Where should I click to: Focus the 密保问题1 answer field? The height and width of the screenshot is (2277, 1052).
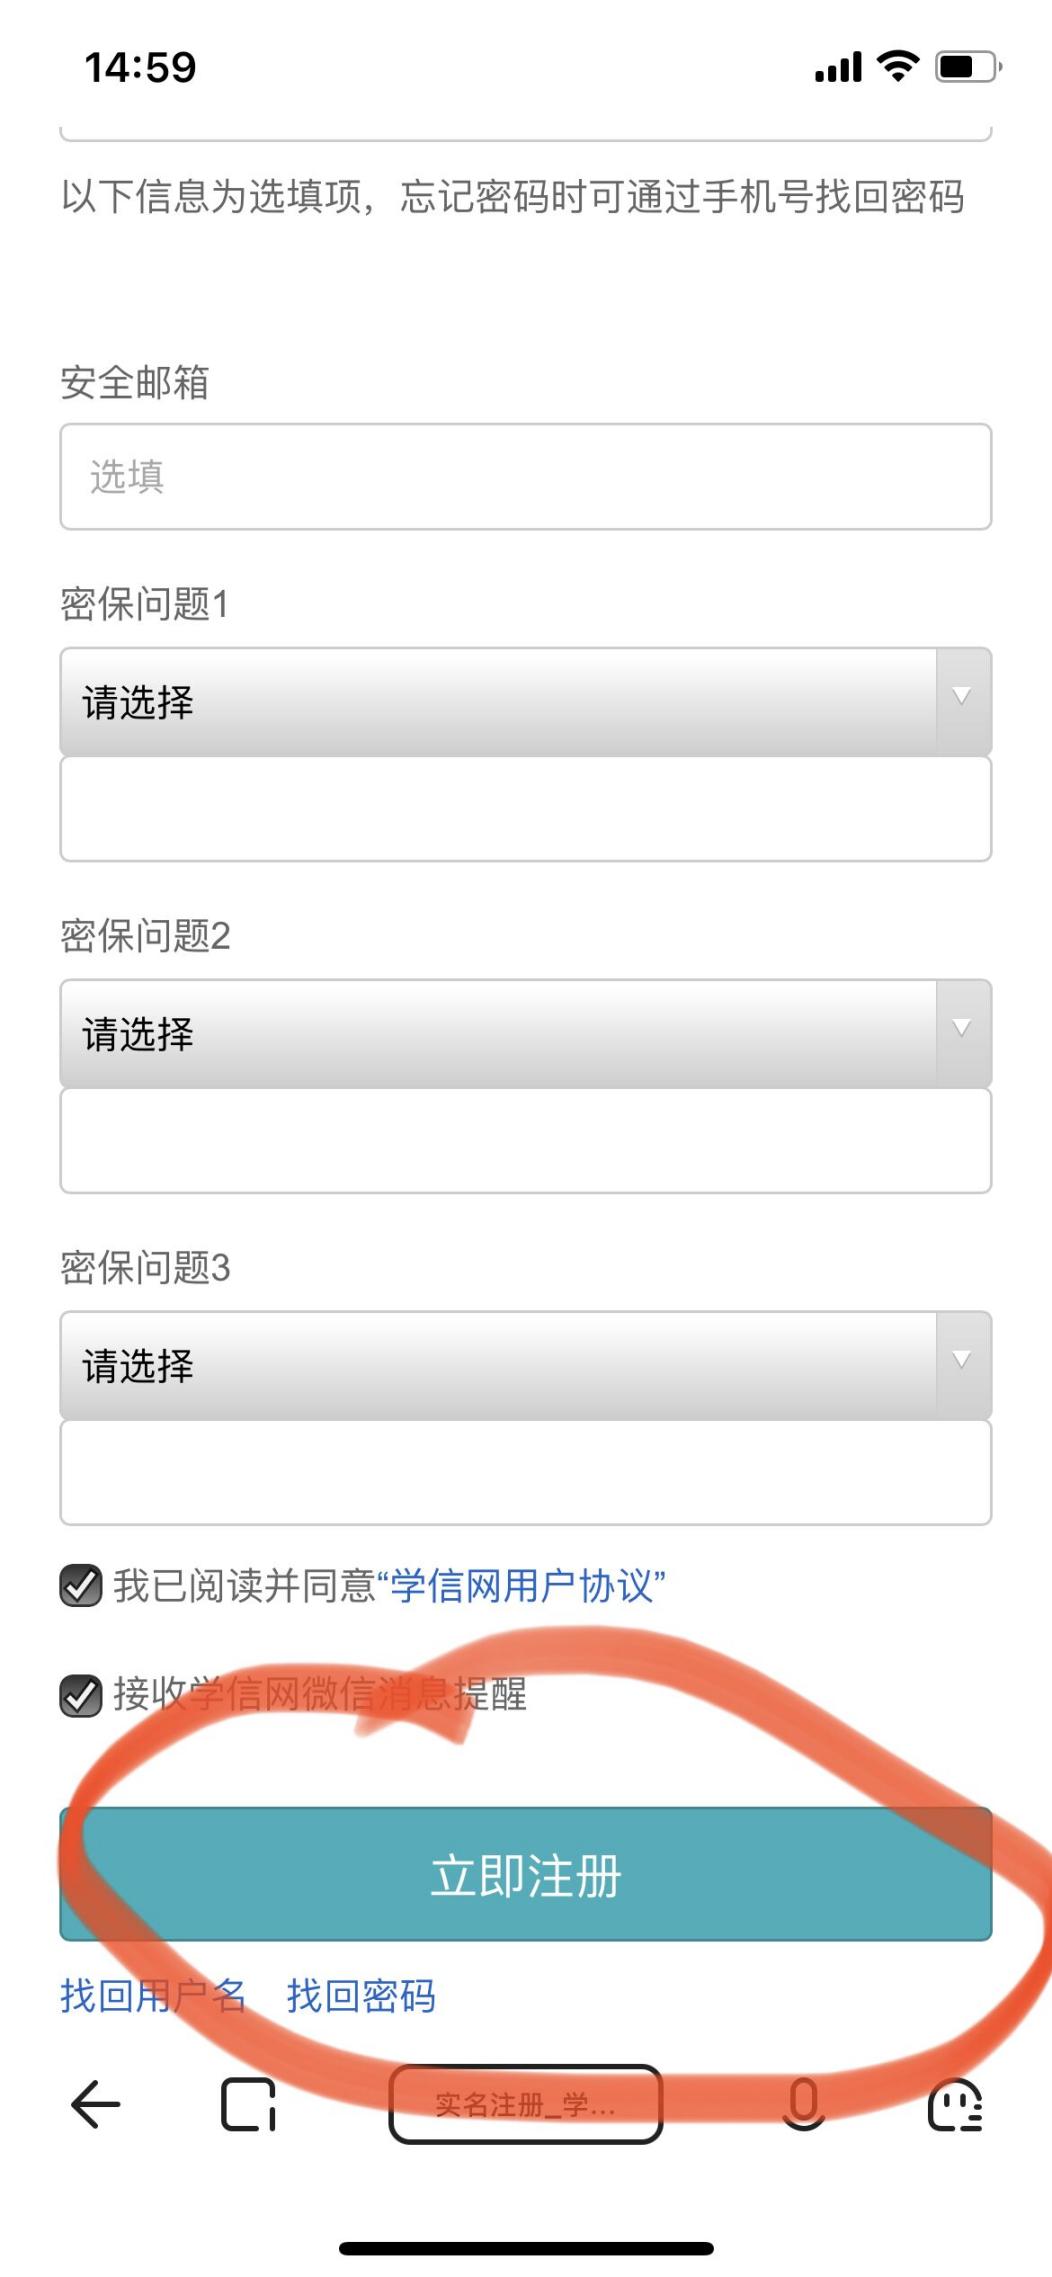[x=525, y=809]
